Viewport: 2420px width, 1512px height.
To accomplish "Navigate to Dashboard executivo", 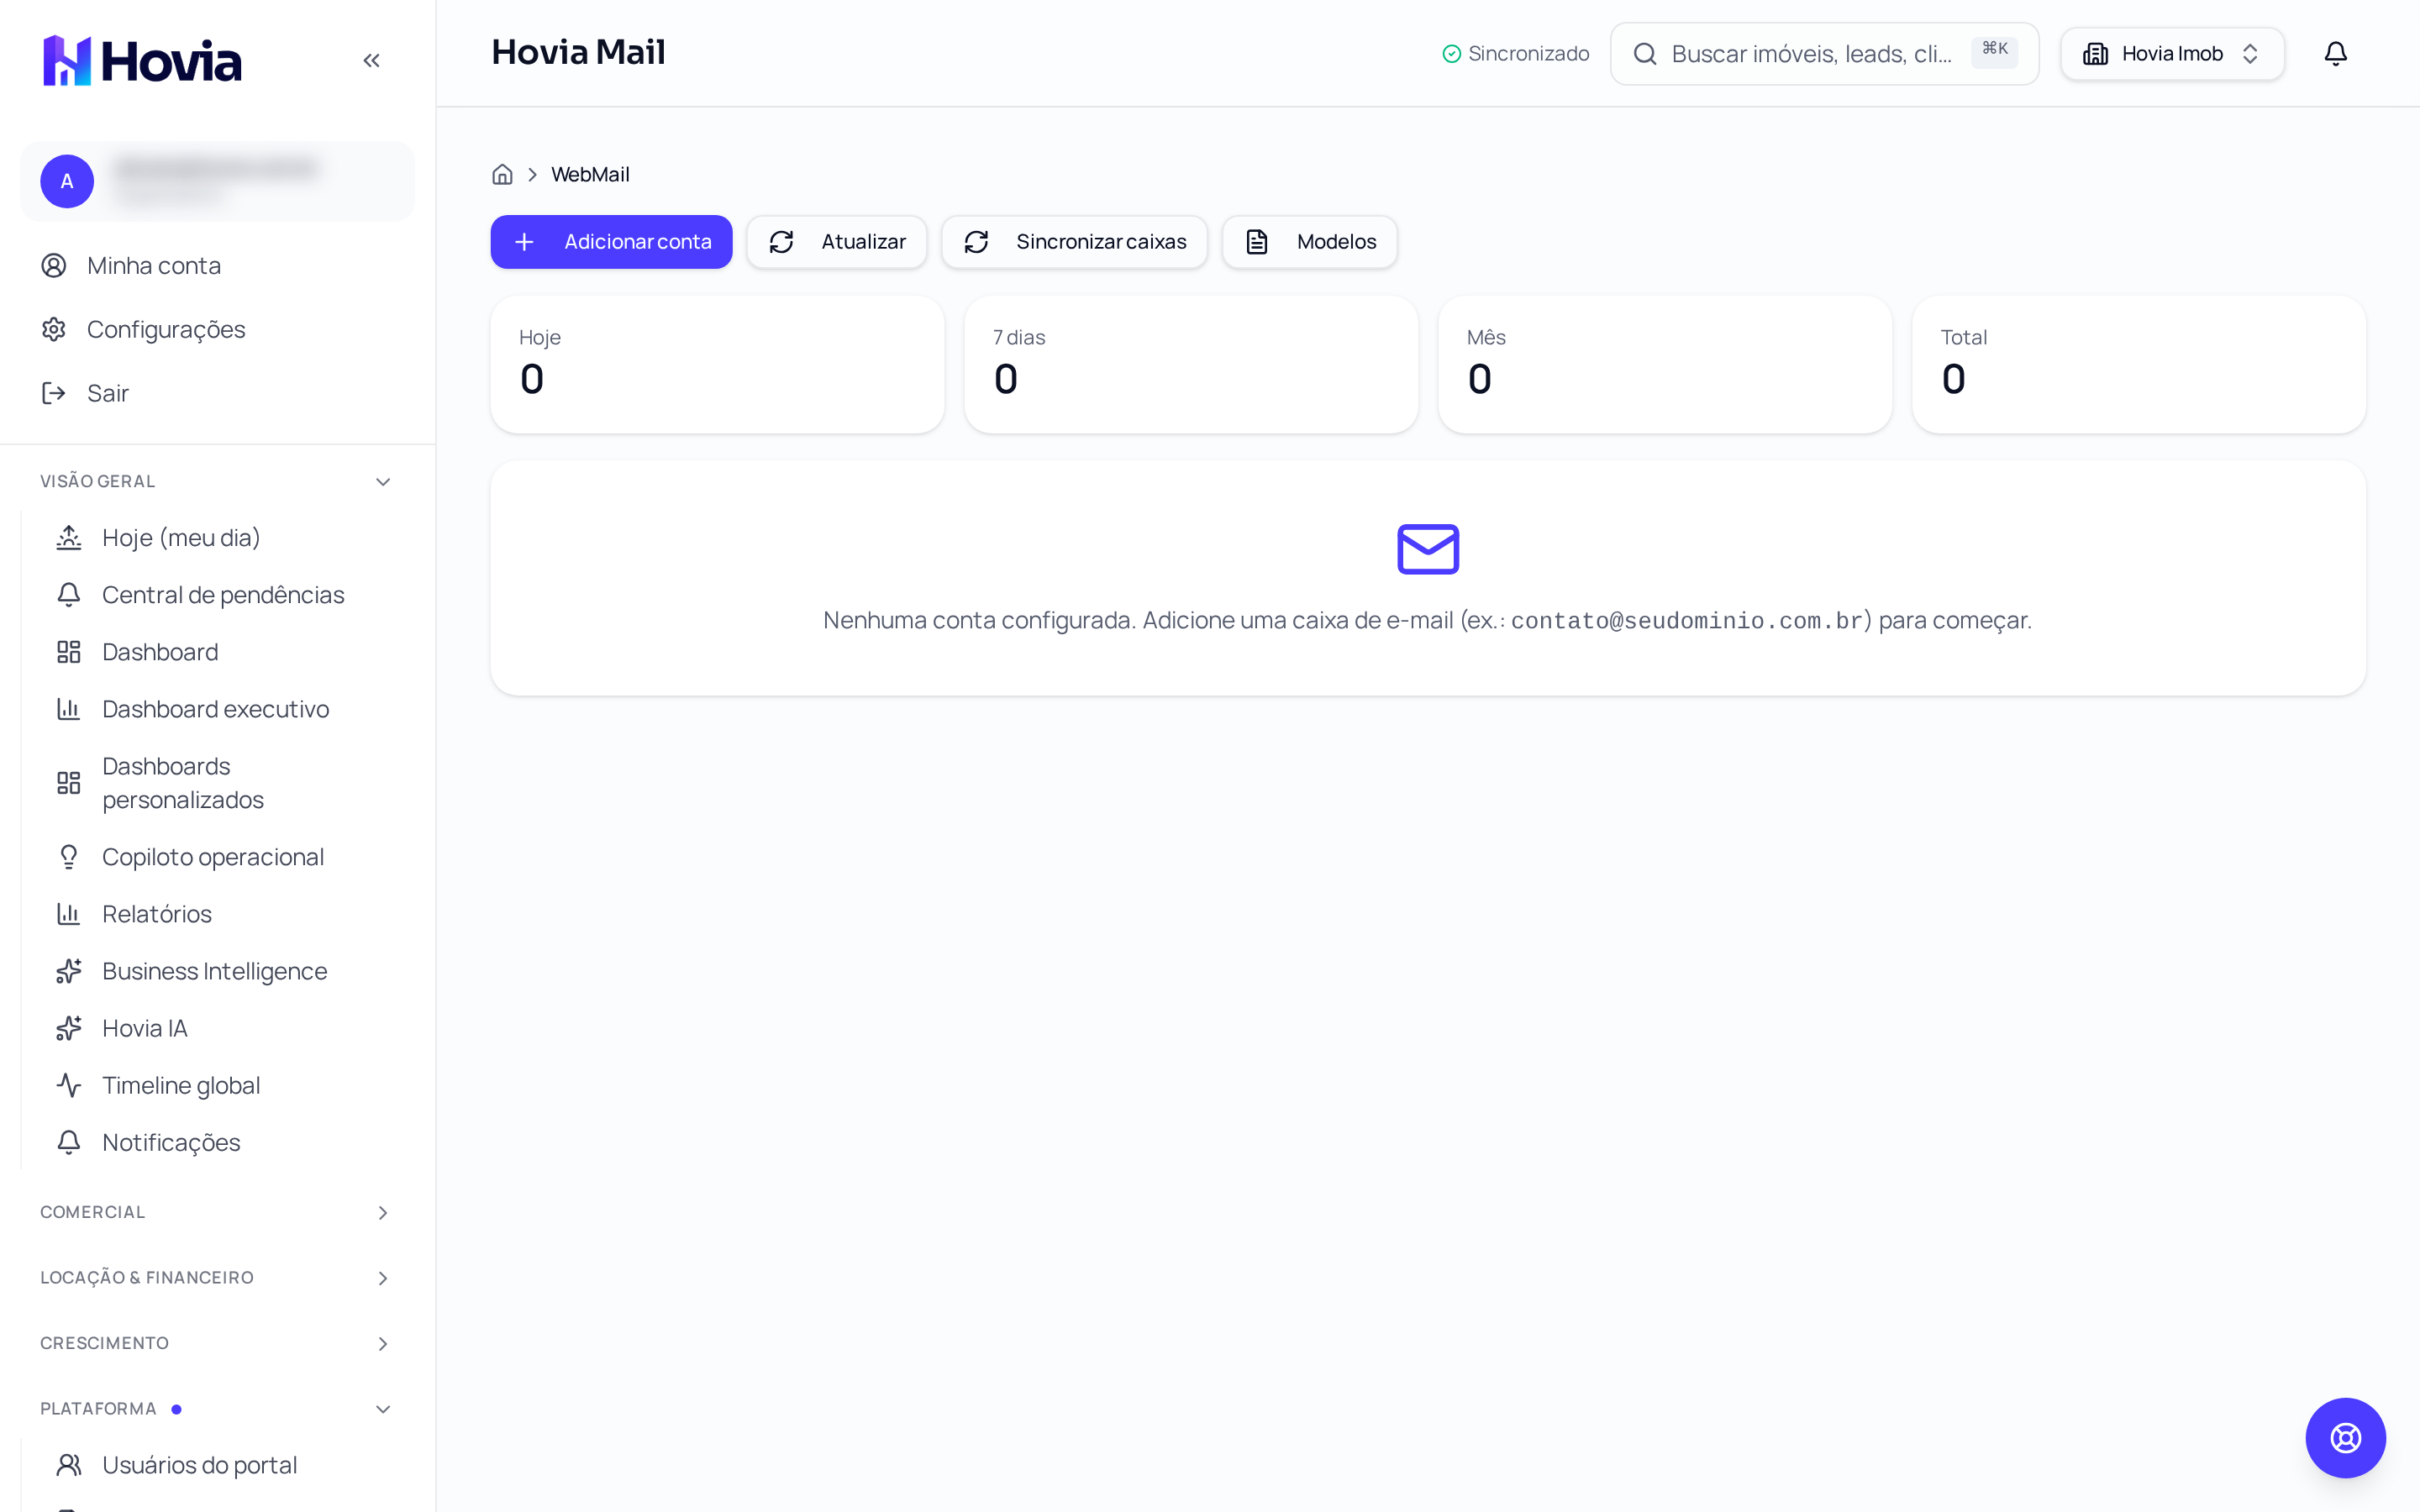I will tap(224, 709).
